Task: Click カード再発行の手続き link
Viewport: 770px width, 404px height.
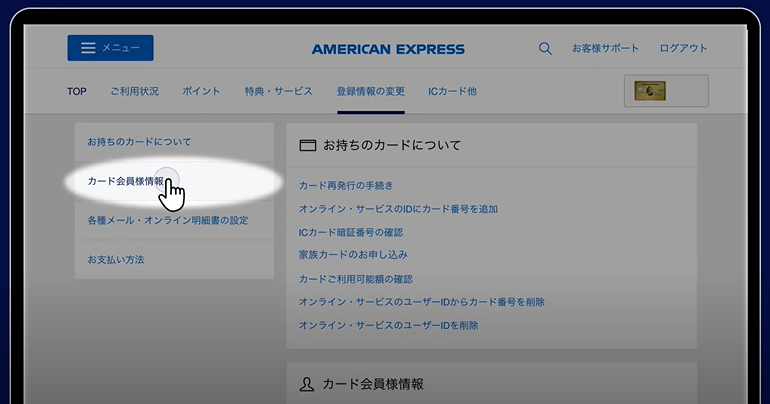Action: (x=346, y=185)
